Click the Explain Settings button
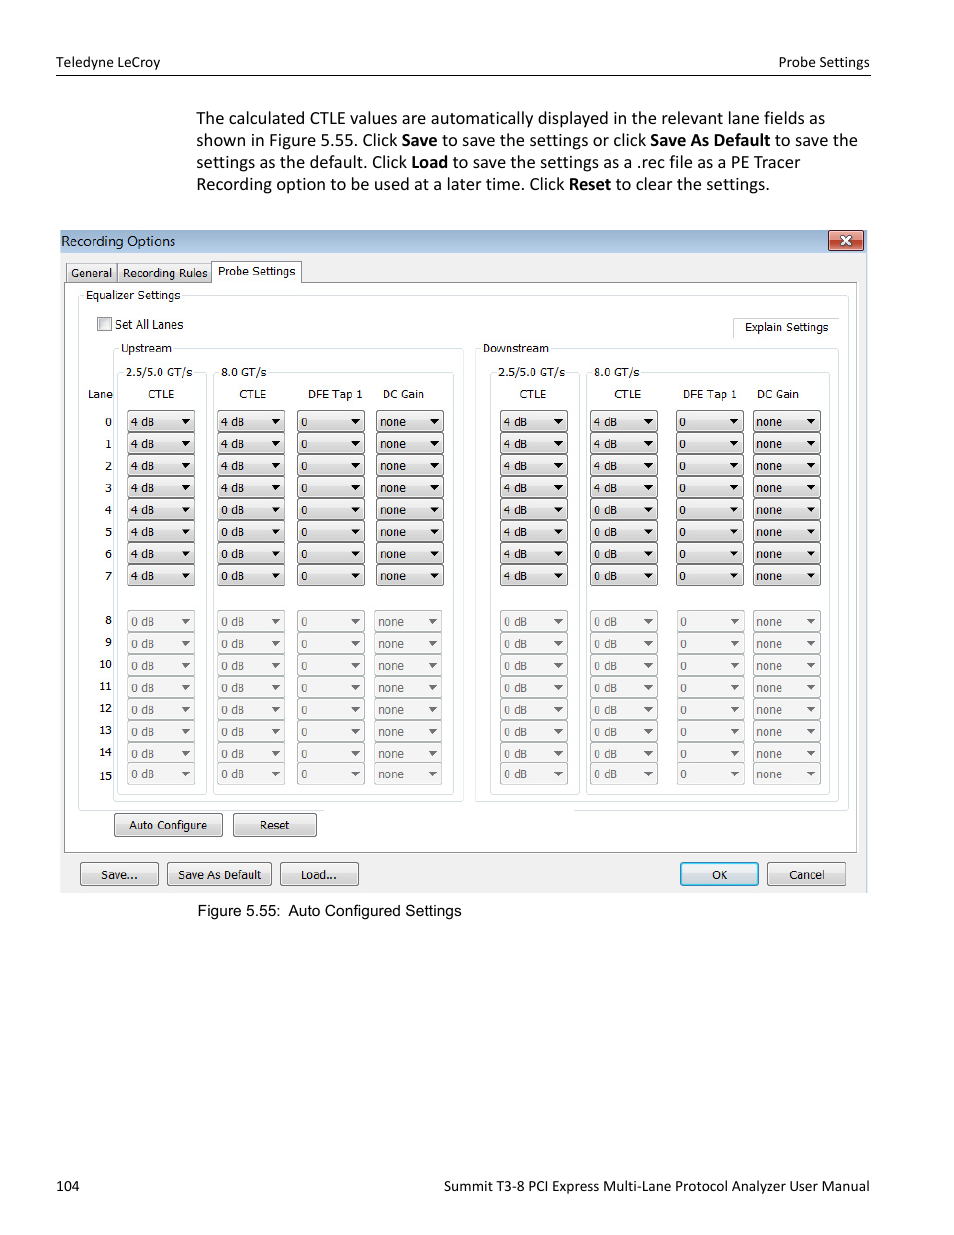 tap(786, 327)
